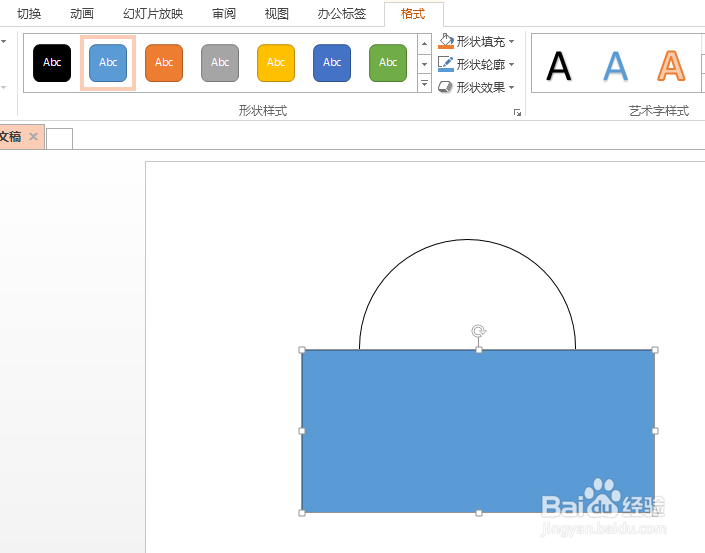Apply the light blue Abc shape style
Image resolution: width=705 pixels, height=553 pixels.
click(108, 63)
